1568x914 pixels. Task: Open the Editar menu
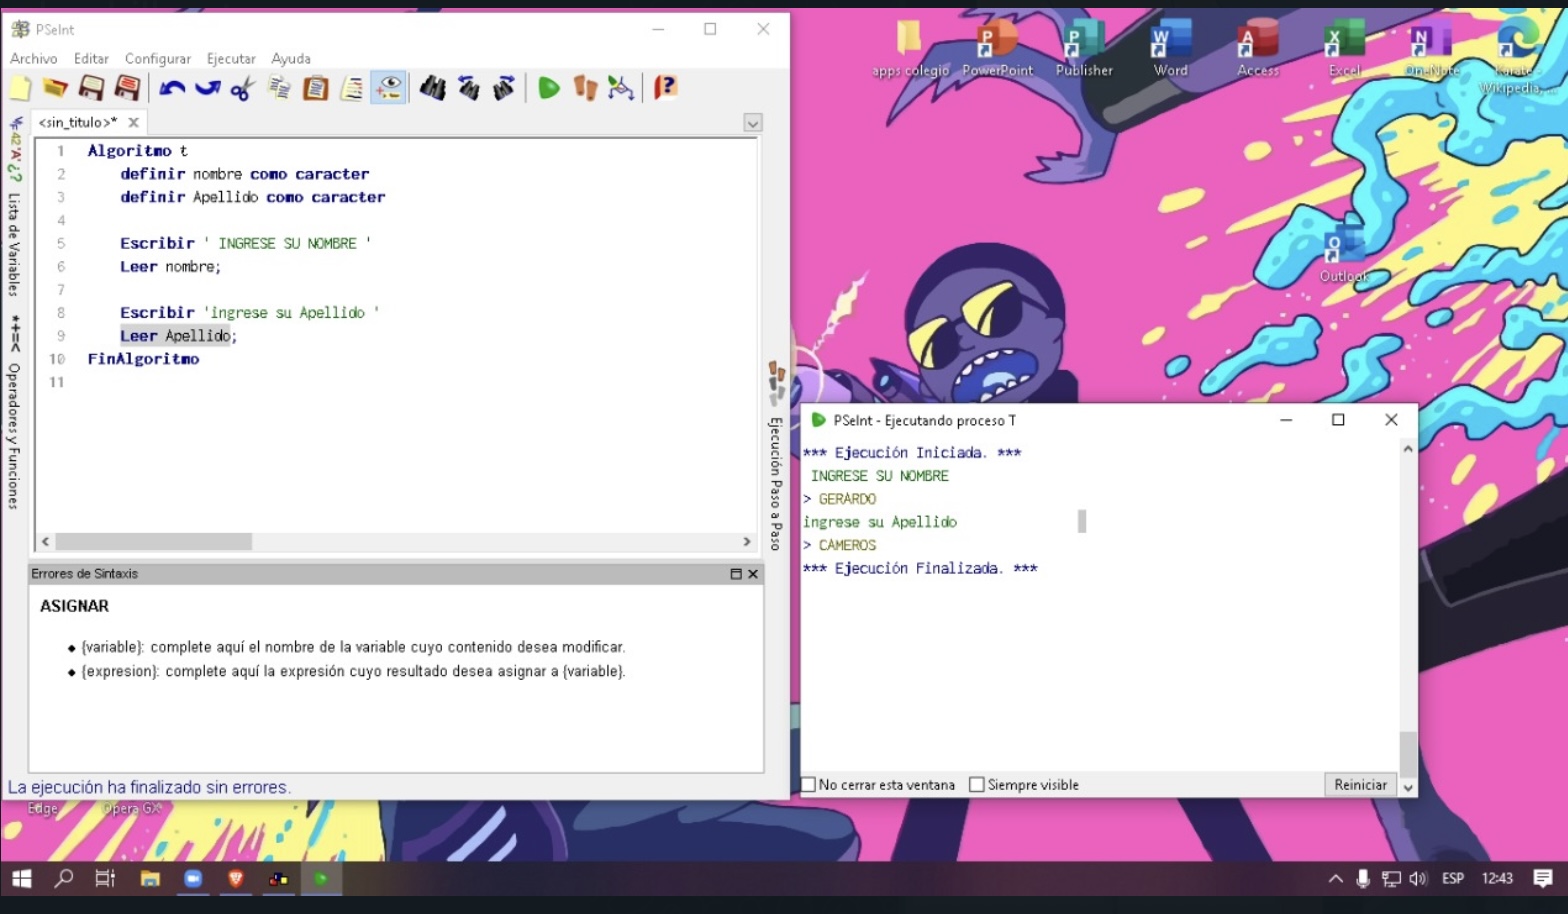[91, 59]
